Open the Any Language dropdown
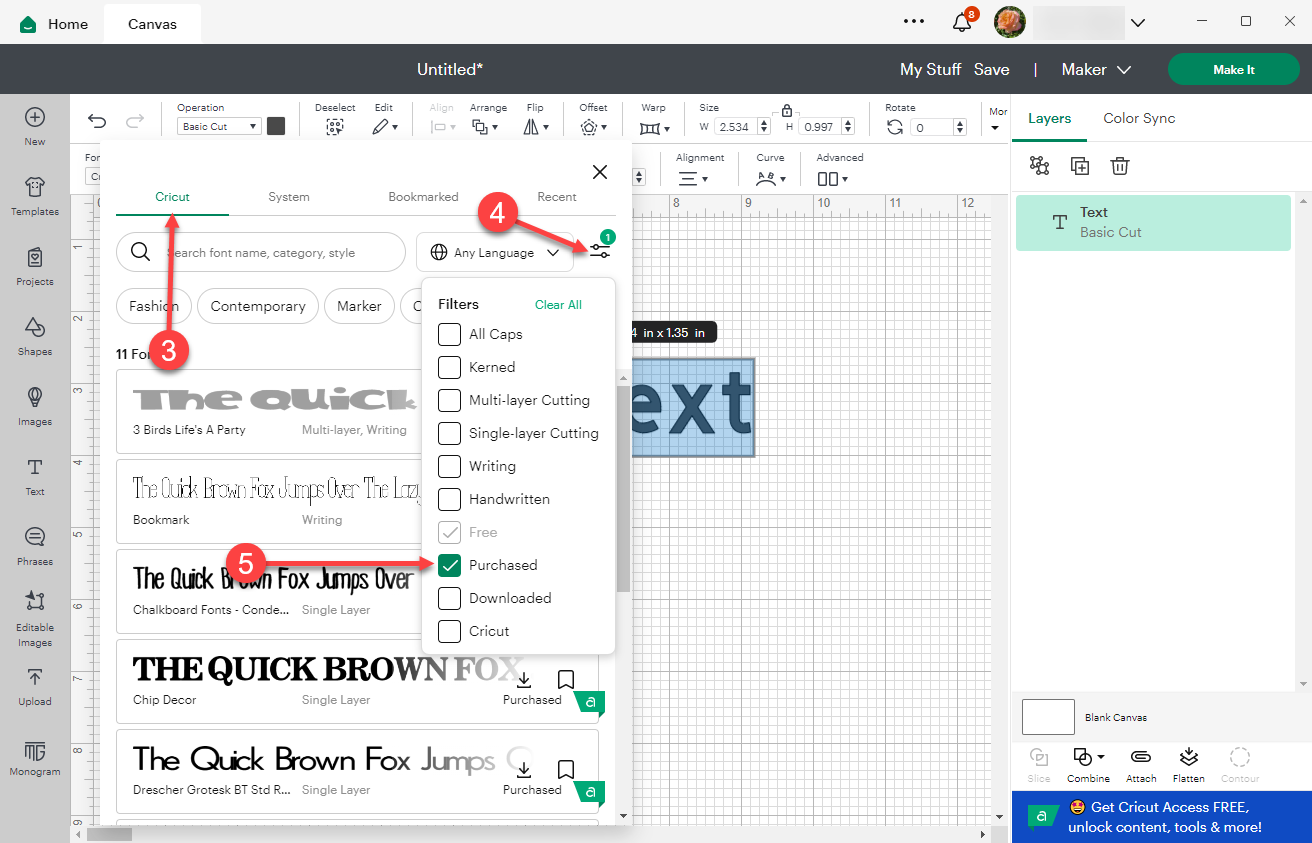 494,252
